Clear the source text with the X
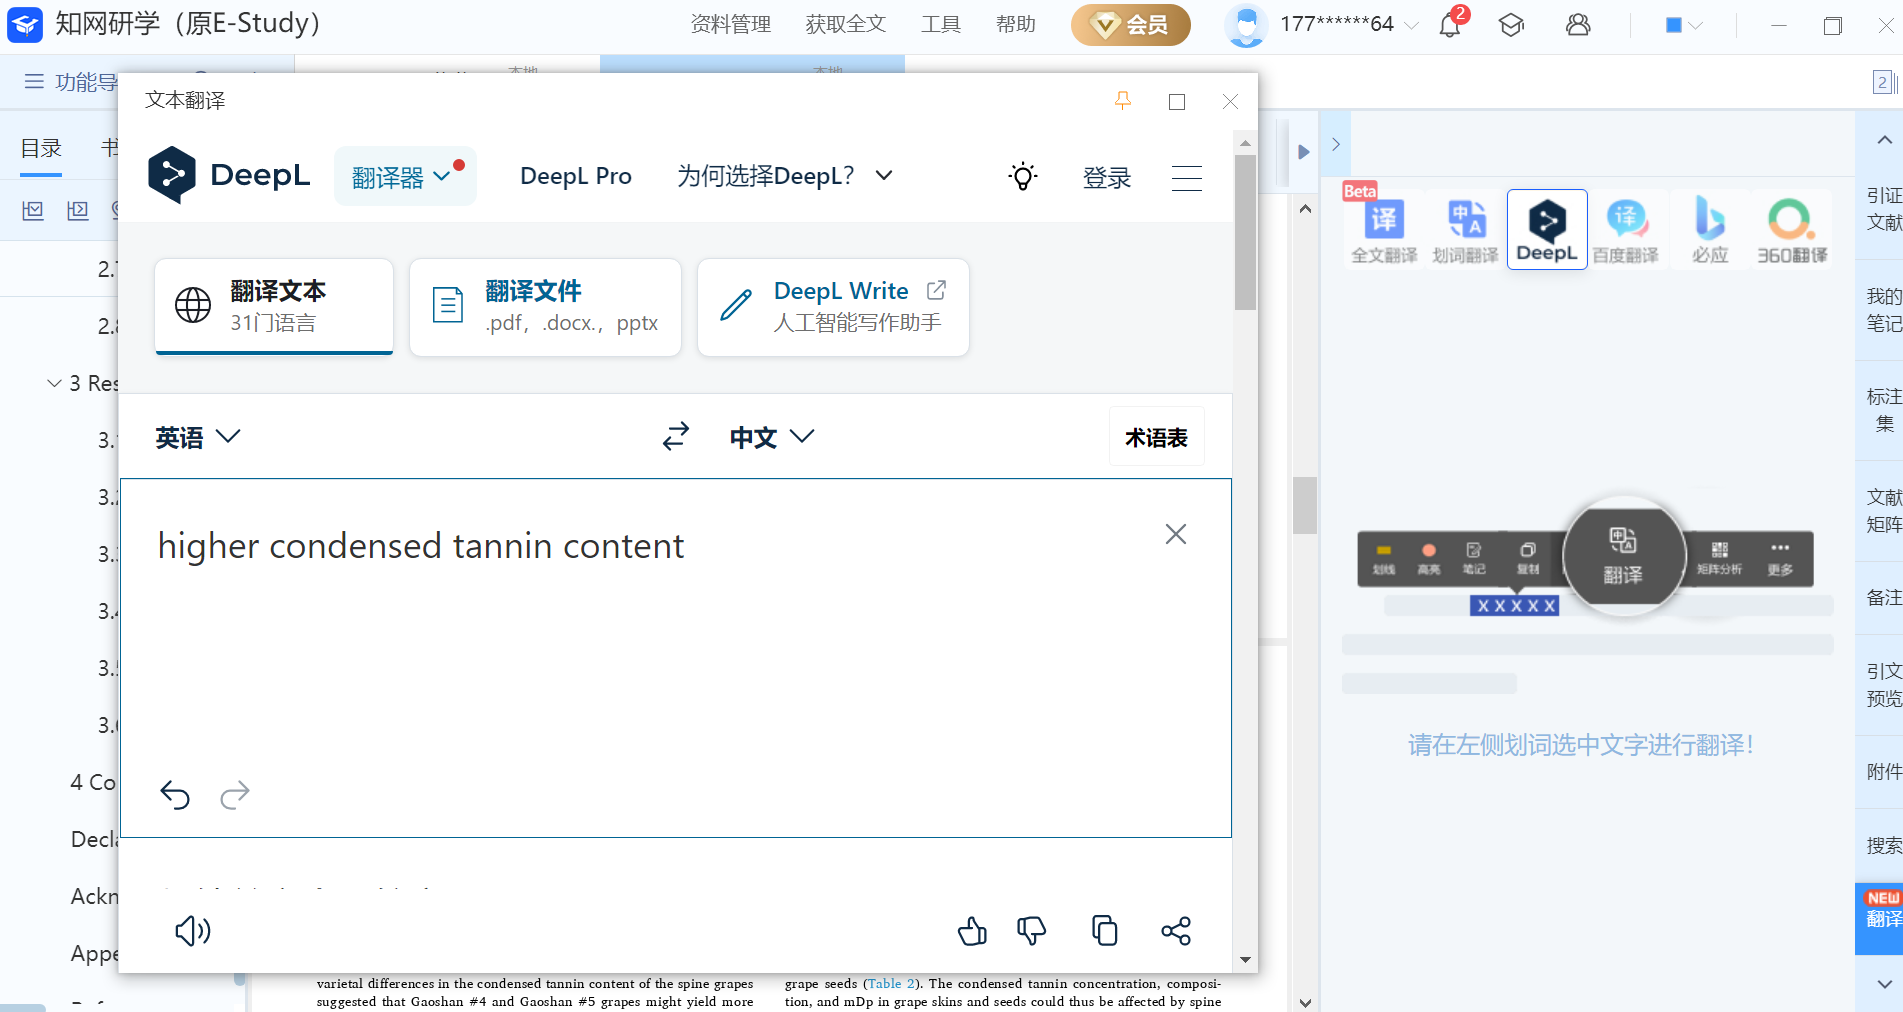Screen dimensions: 1903x1012 [x=1175, y=534]
